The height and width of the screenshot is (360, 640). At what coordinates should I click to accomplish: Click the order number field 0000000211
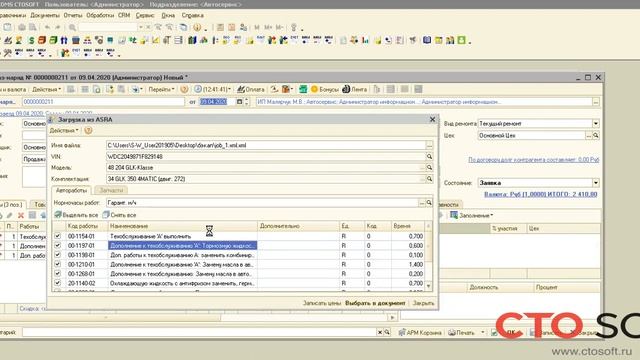coord(103,102)
